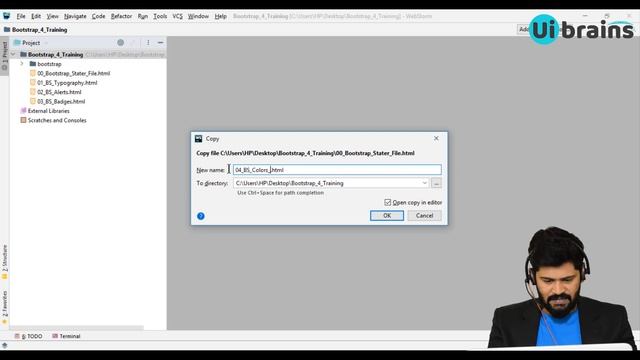This screenshot has width=640, height=360.
Task: Select 00_Bootstrap_Stater_File.html in the tree
Action: [73, 73]
